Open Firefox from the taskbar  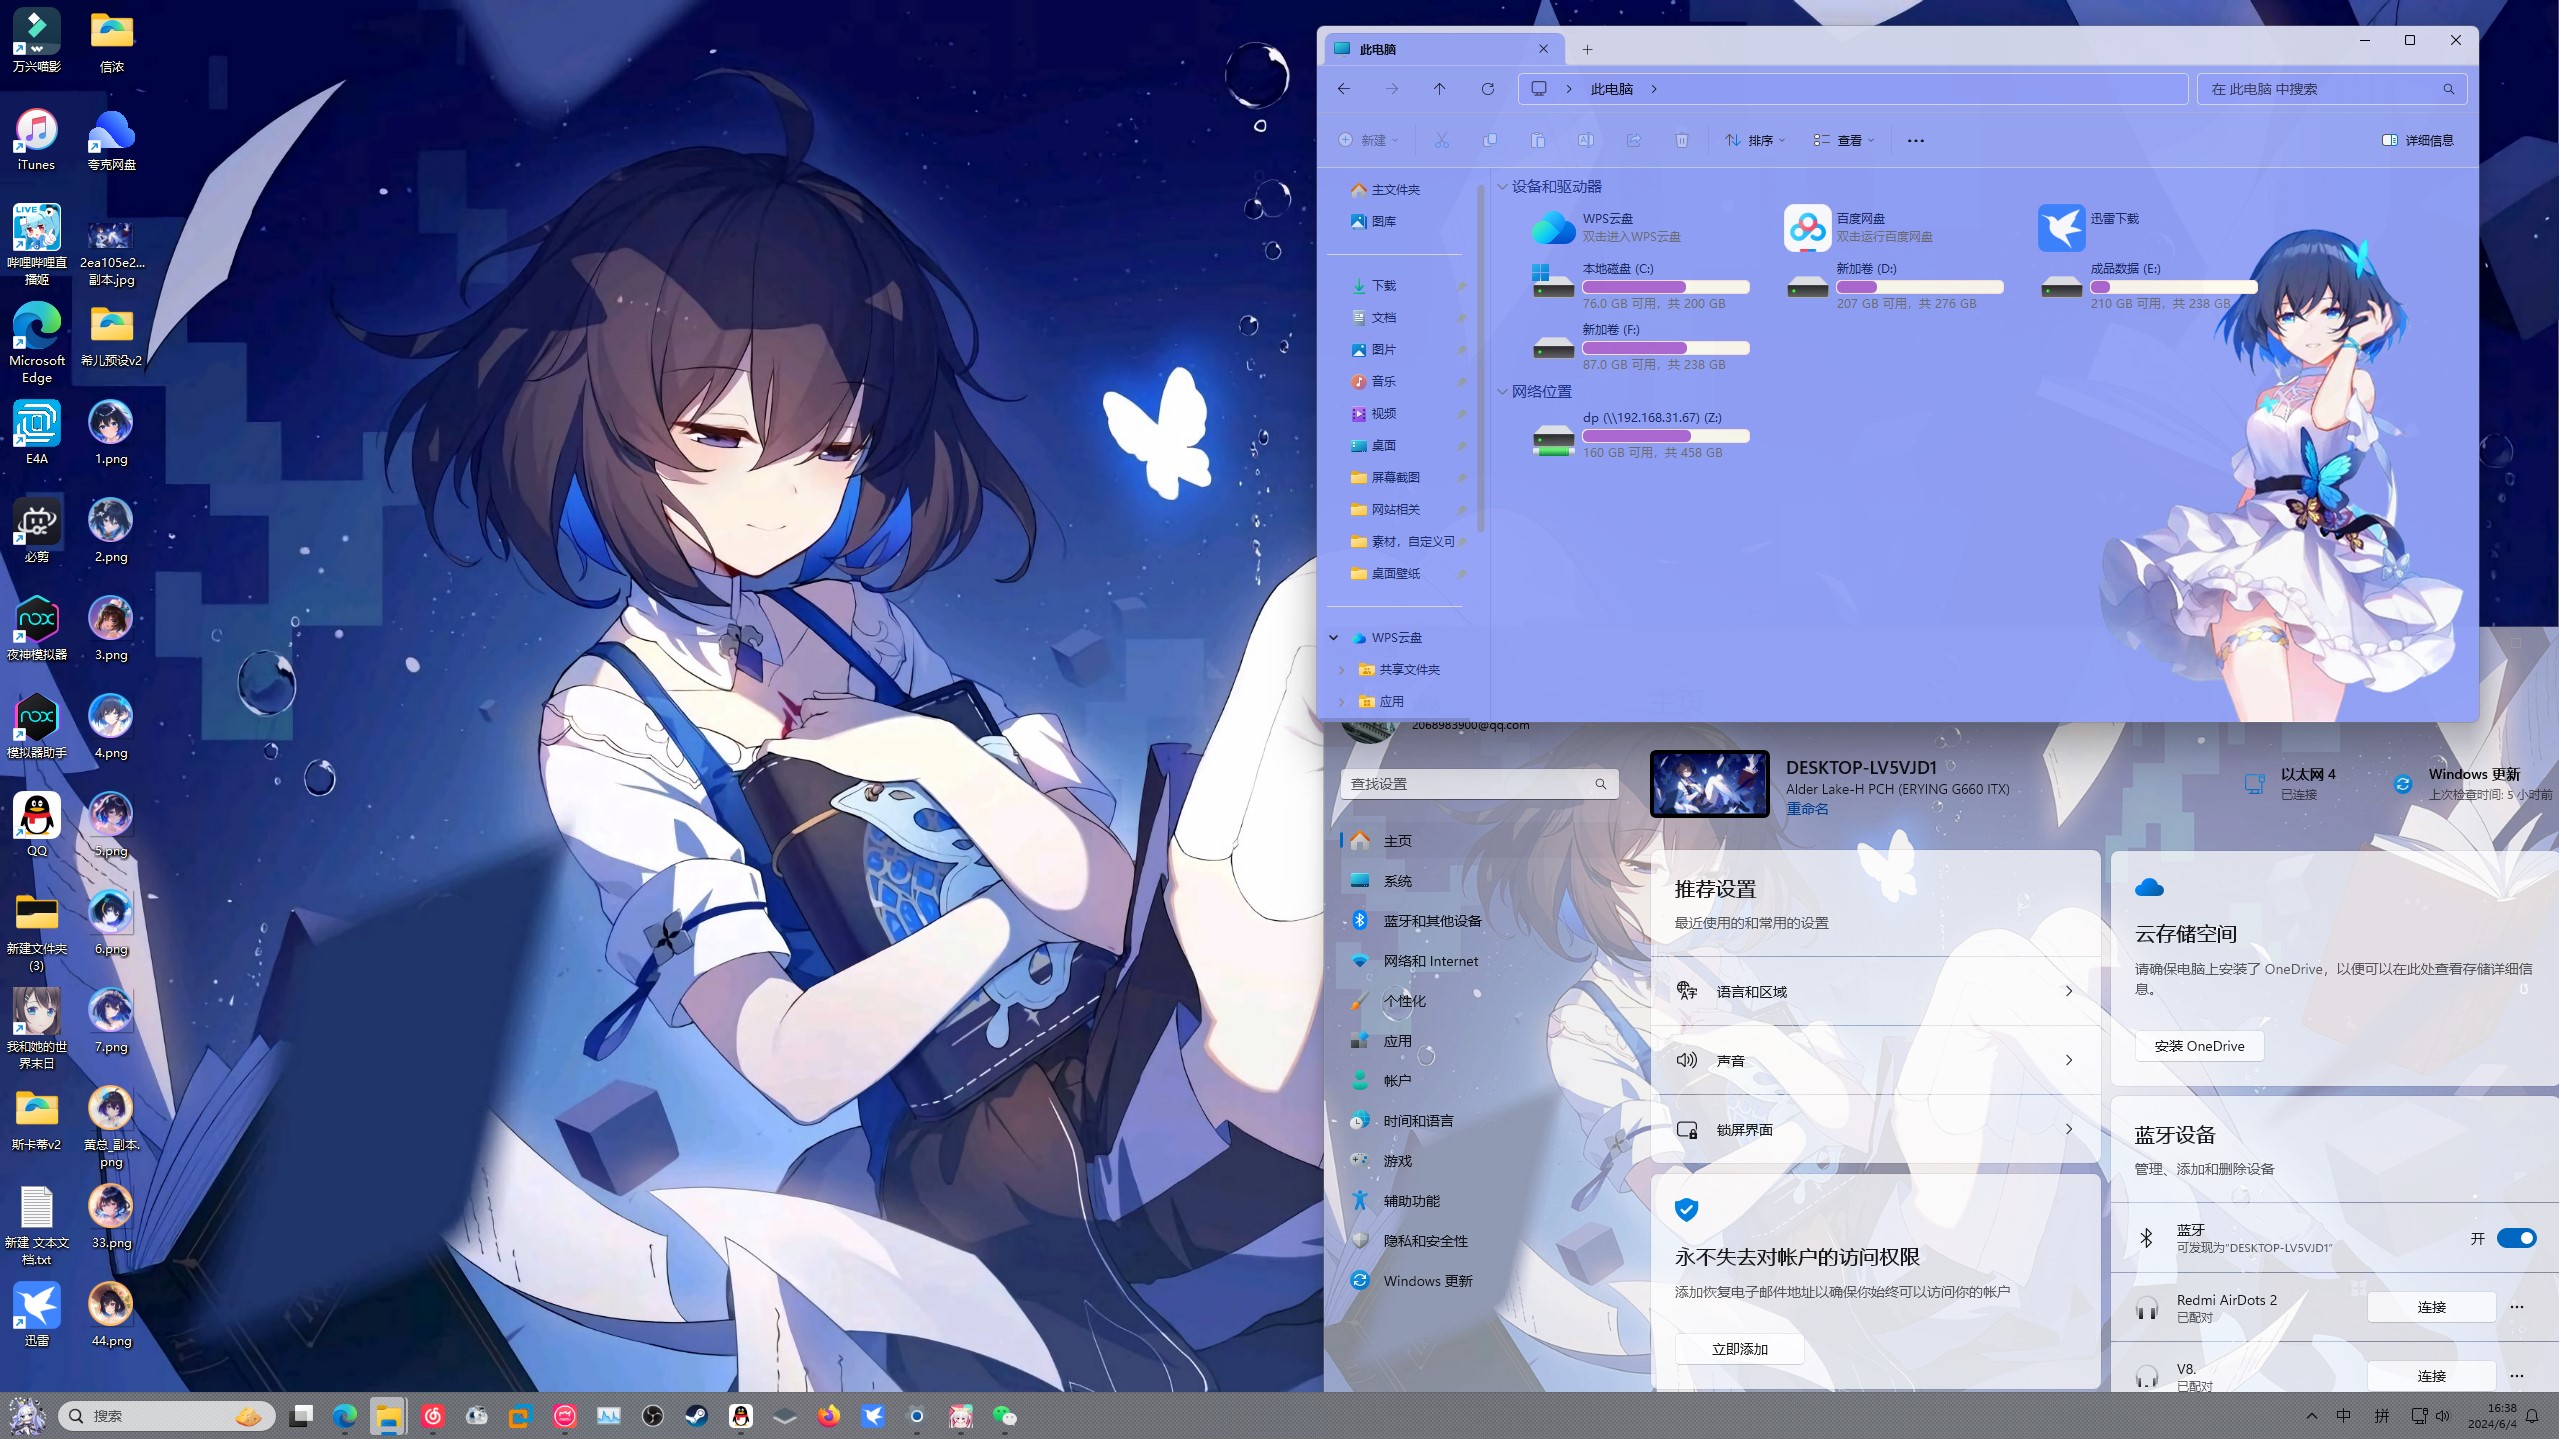click(829, 1415)
